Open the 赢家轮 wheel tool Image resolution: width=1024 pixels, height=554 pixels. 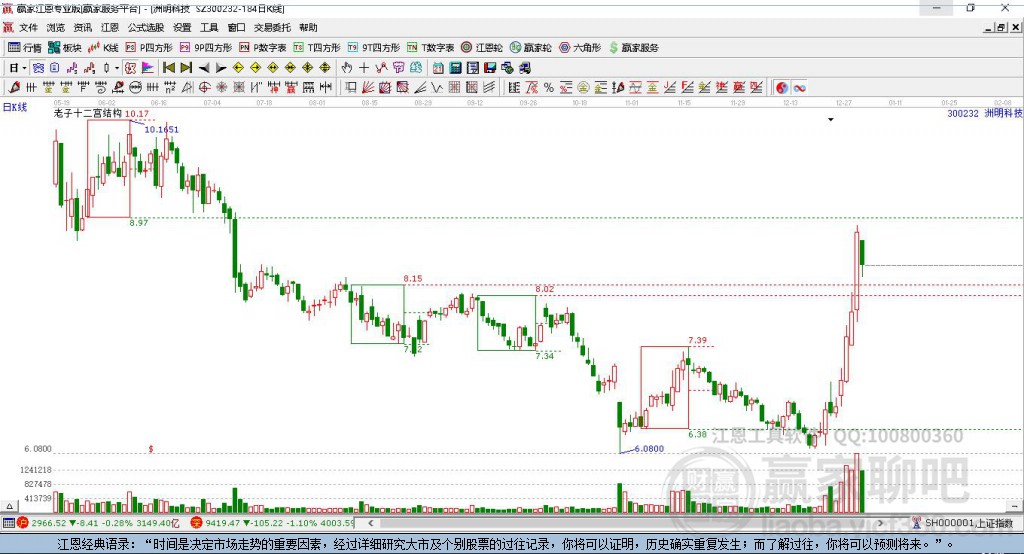[530, 48]
